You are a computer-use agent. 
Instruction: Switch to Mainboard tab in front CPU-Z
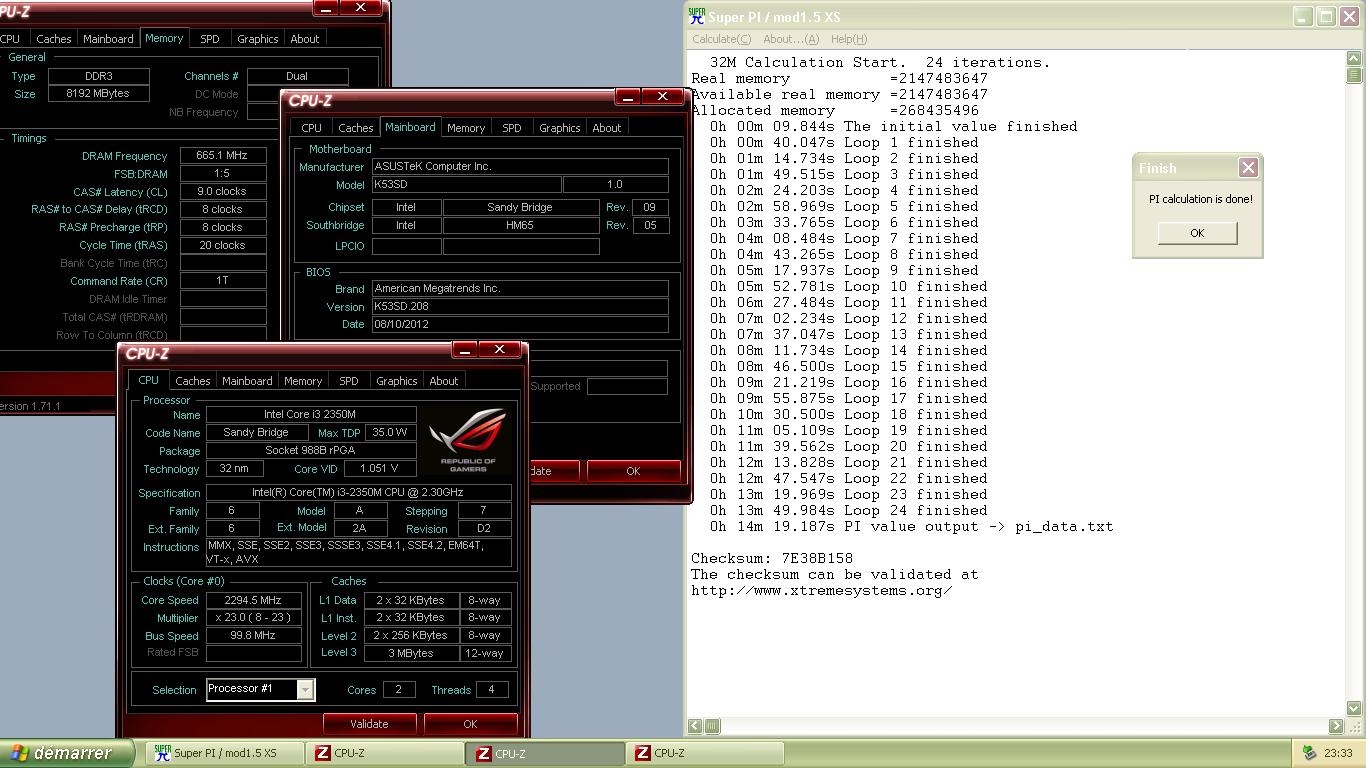tap(247, 381)
